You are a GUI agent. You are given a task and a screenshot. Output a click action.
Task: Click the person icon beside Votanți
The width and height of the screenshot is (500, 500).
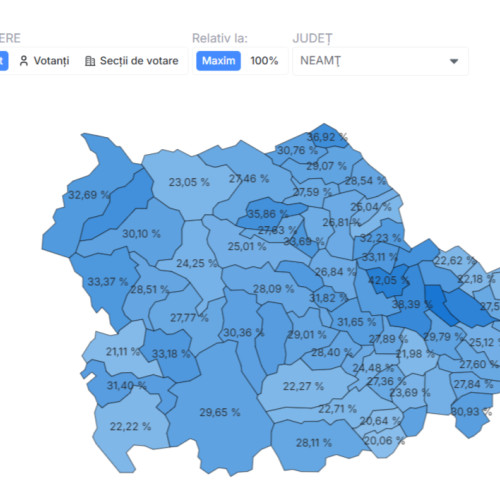(24, 61)
